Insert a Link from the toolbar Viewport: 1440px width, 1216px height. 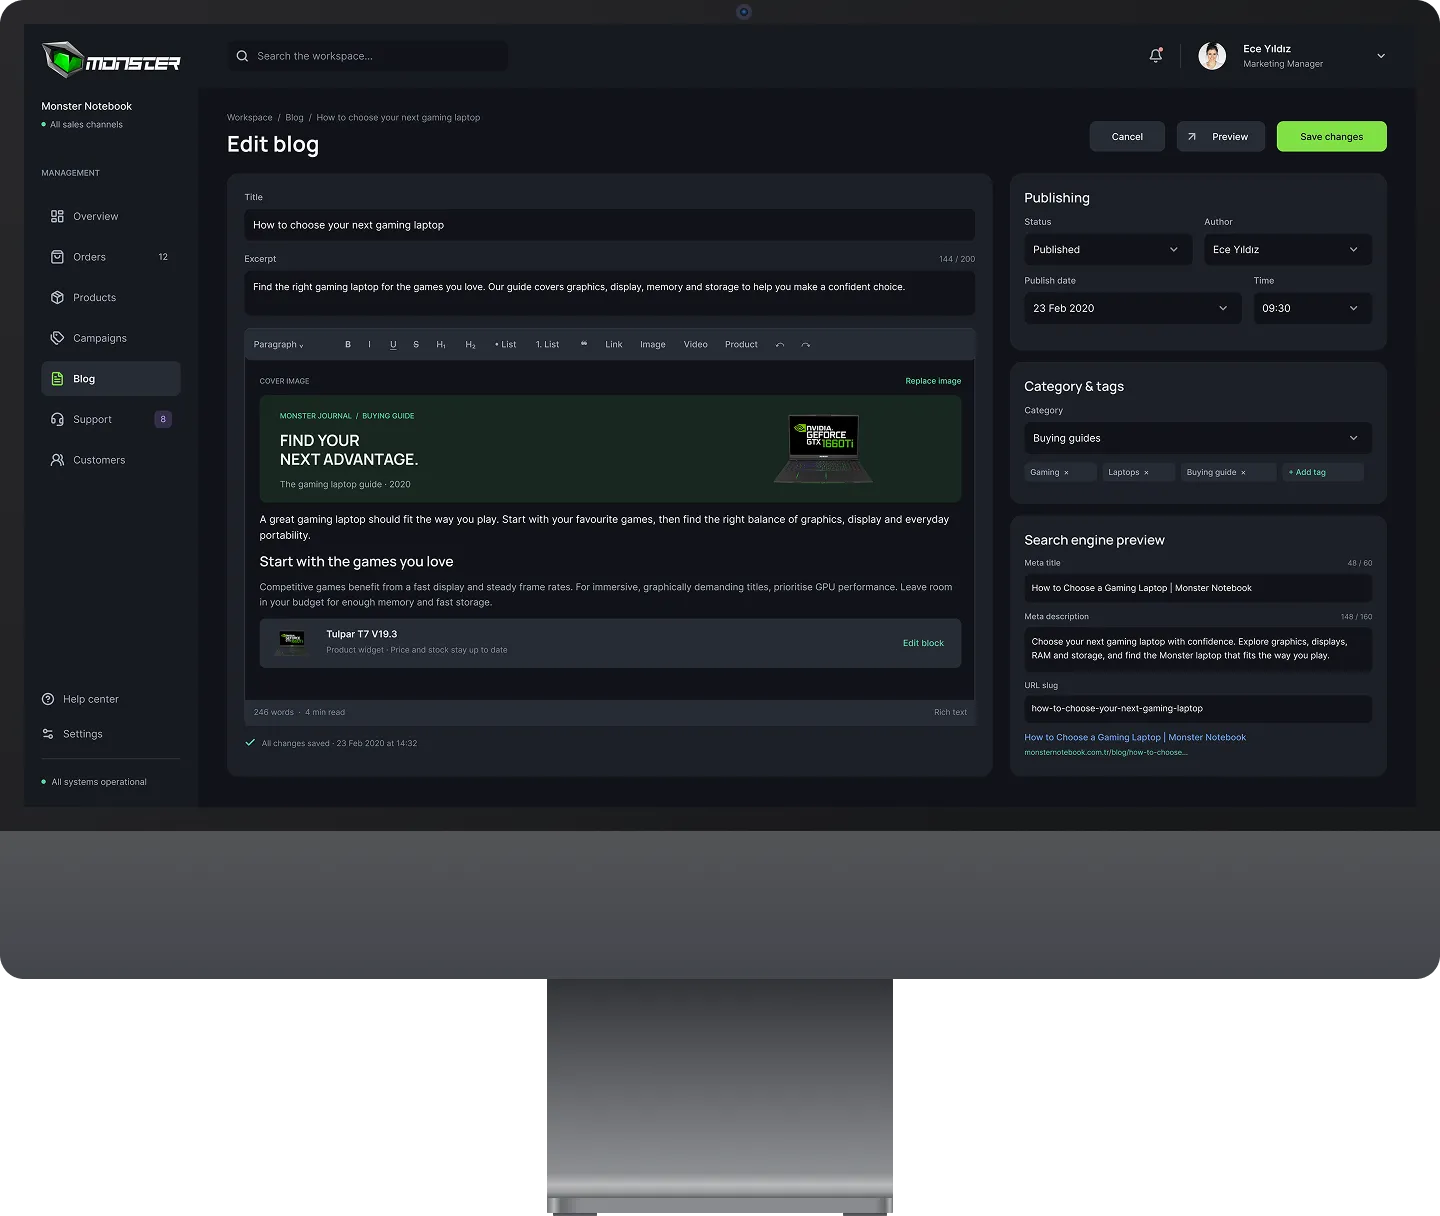tap(614, 345)
